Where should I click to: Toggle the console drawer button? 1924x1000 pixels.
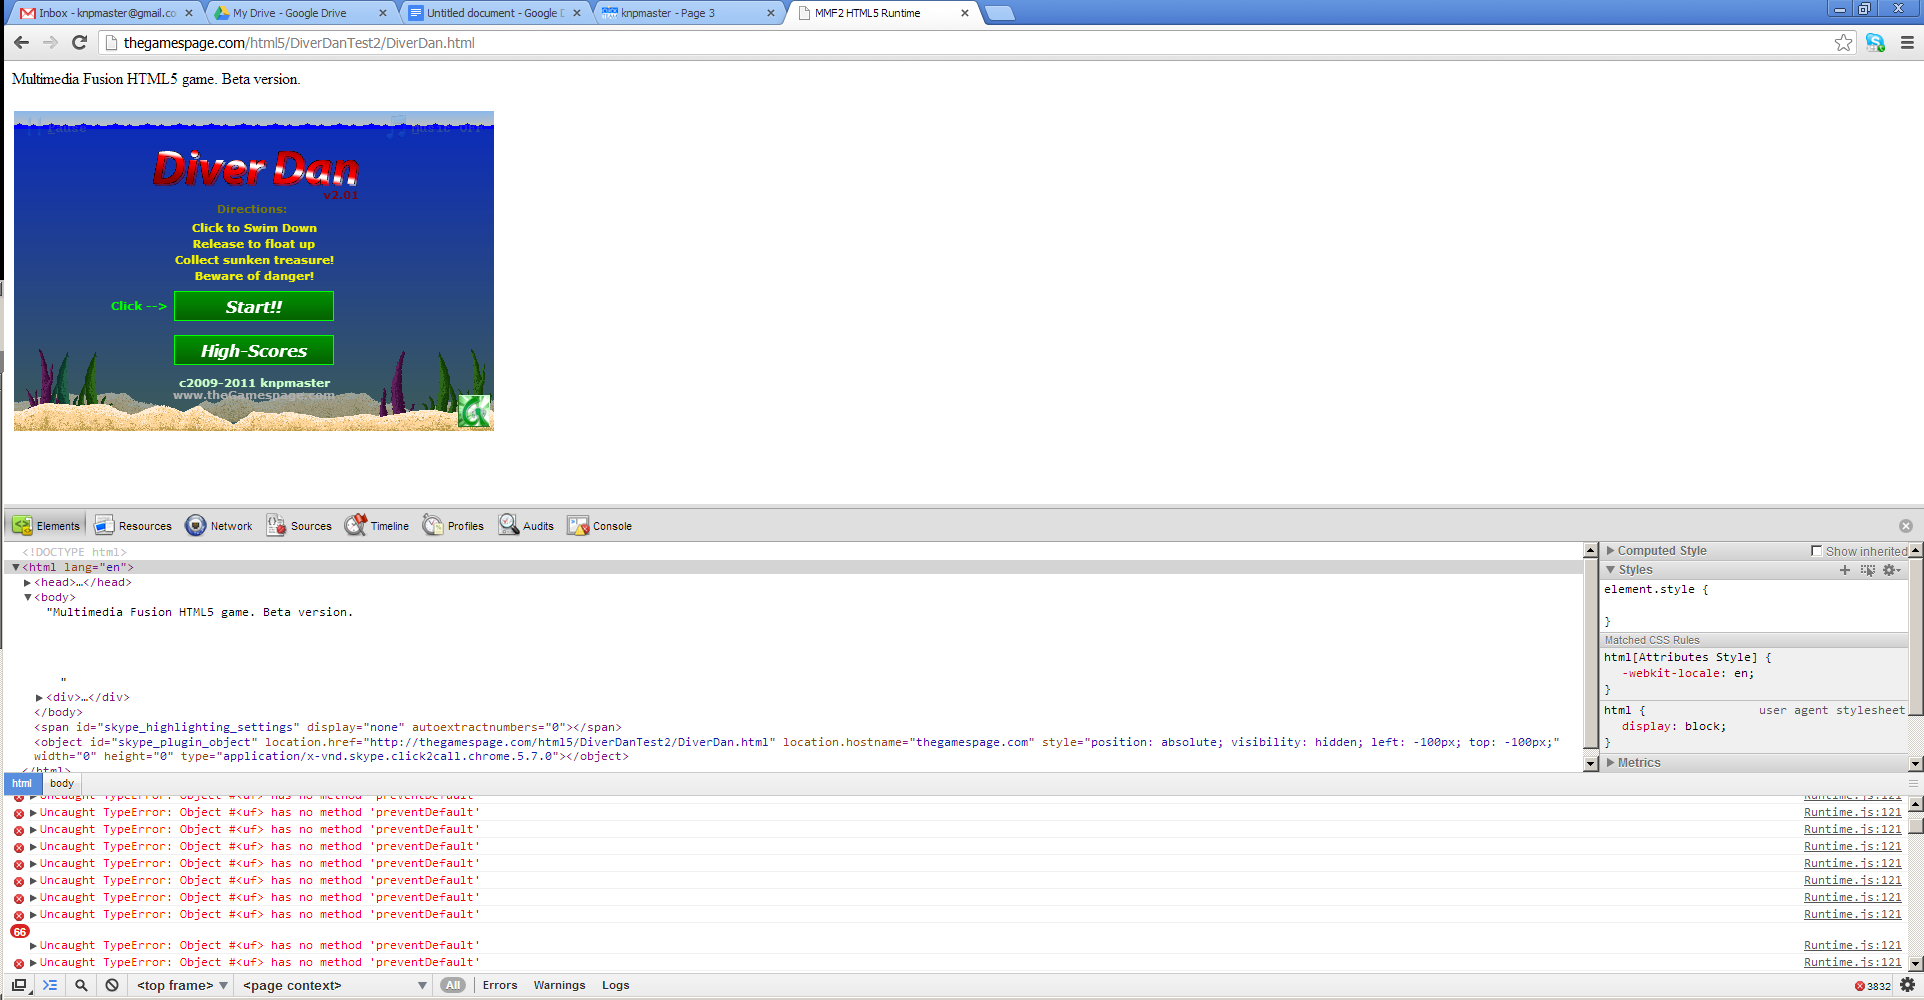[50, 985]
